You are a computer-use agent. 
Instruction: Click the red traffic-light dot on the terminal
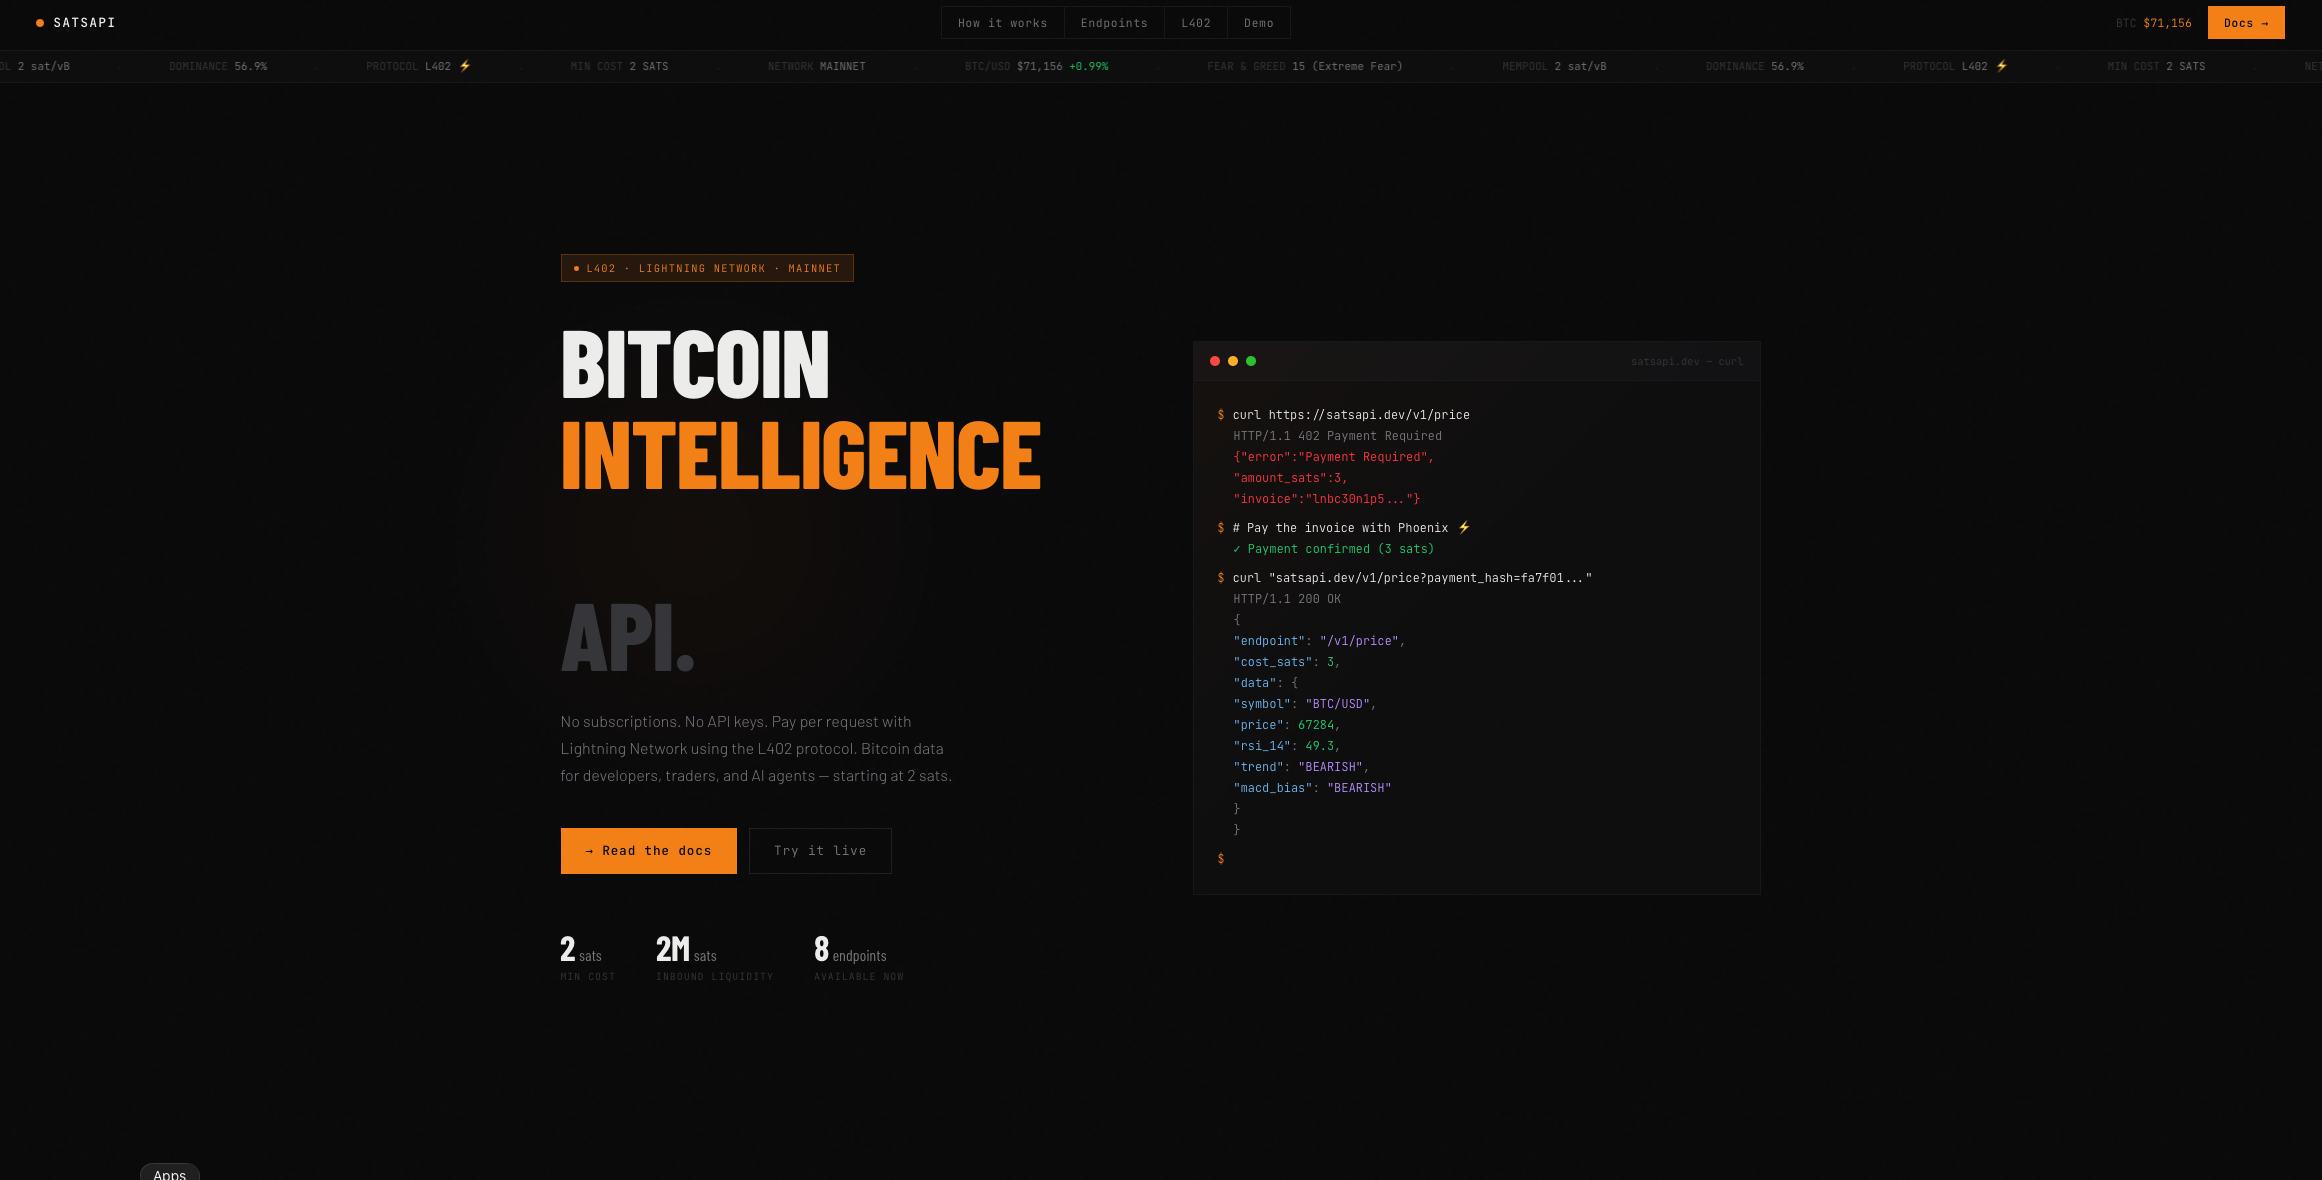tap(1215, 361)
